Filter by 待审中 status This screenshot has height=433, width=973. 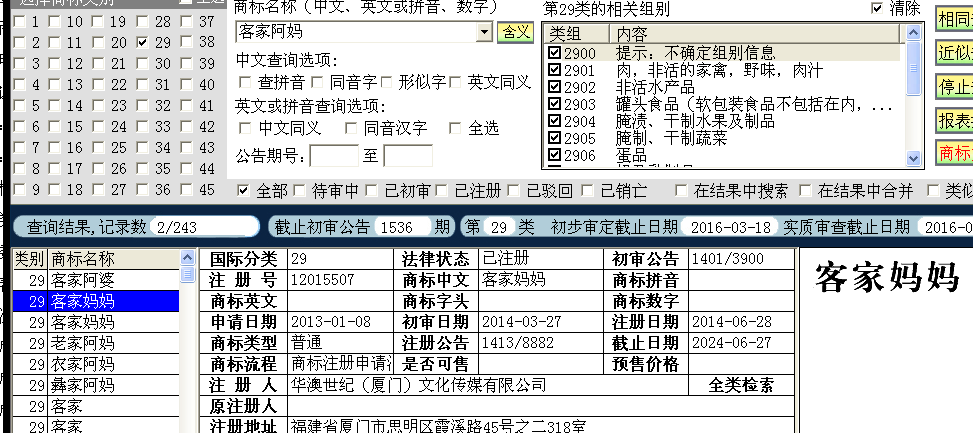299,190
